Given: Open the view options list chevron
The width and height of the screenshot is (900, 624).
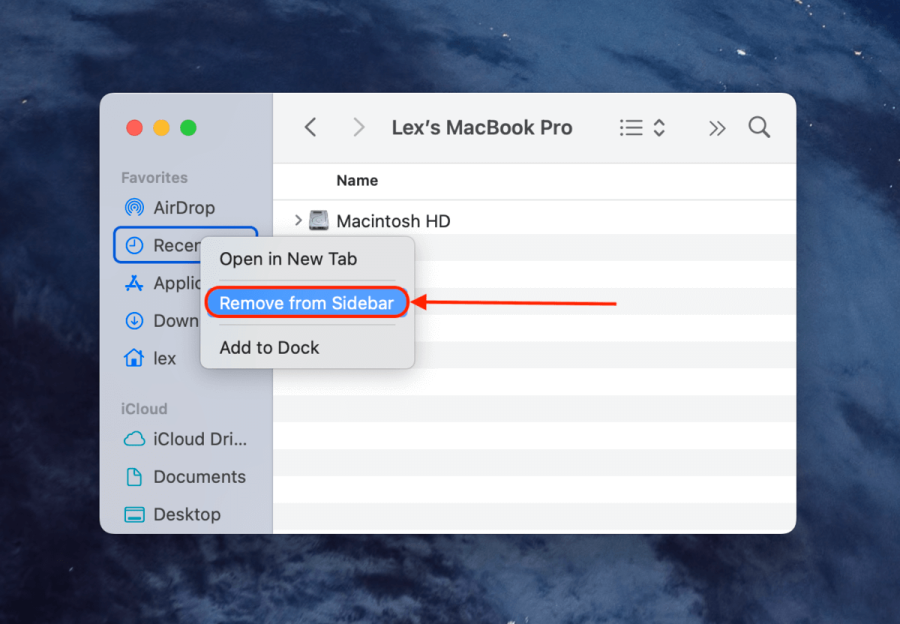Looking at the screenshot, I should pyautogui.click(x=660, y=127).
